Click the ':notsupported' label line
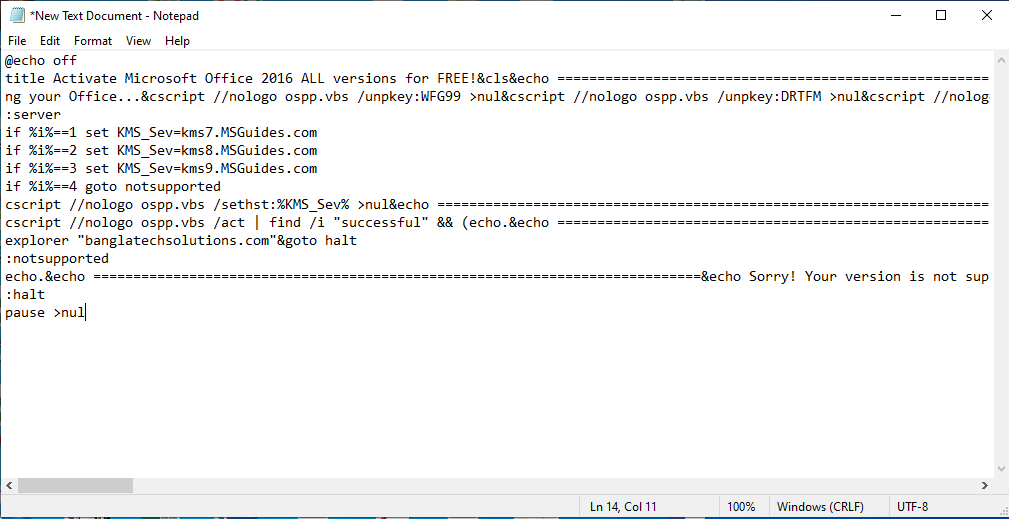The image size is (1009, 519). 57,259
